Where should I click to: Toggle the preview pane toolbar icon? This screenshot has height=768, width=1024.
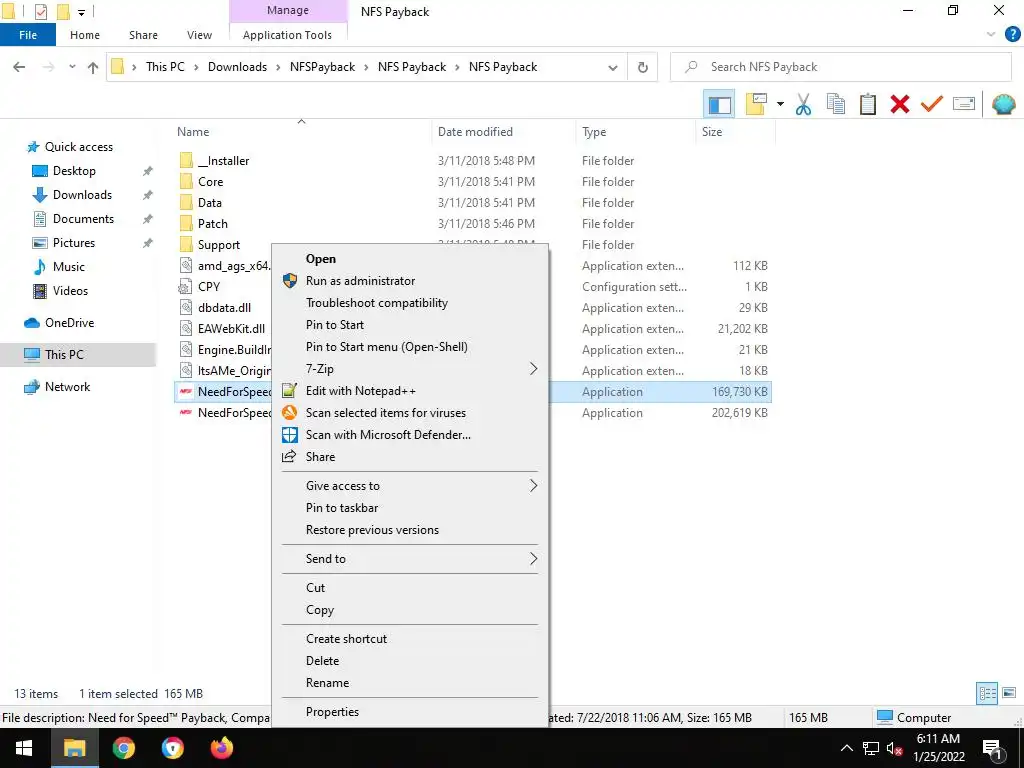click(x=719, y=104)
